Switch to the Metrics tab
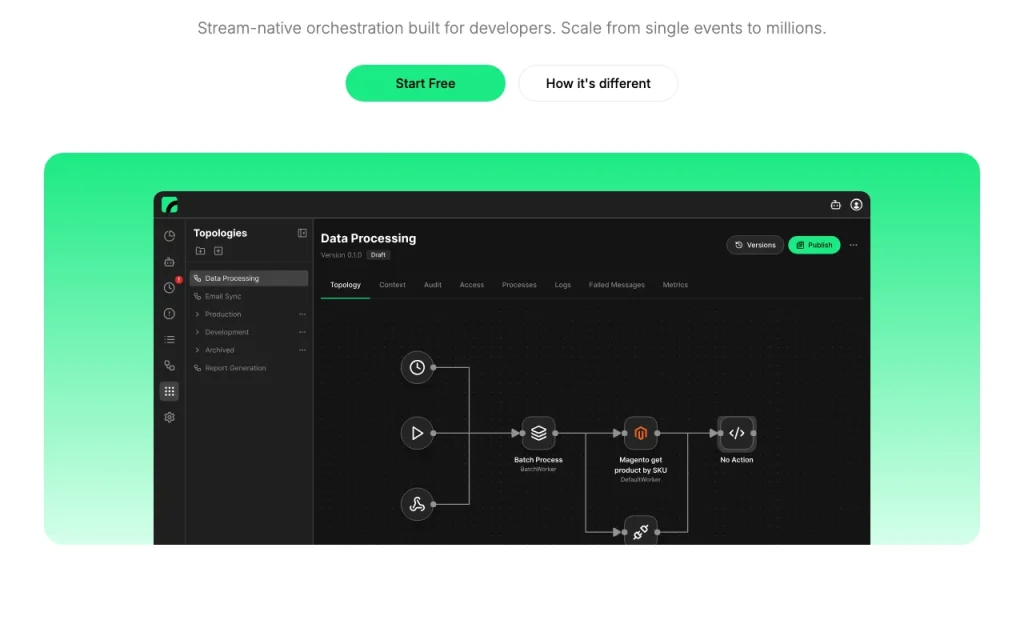This screenshot has width=1024, height=640. pyautogui.click(x=675, y=285)
